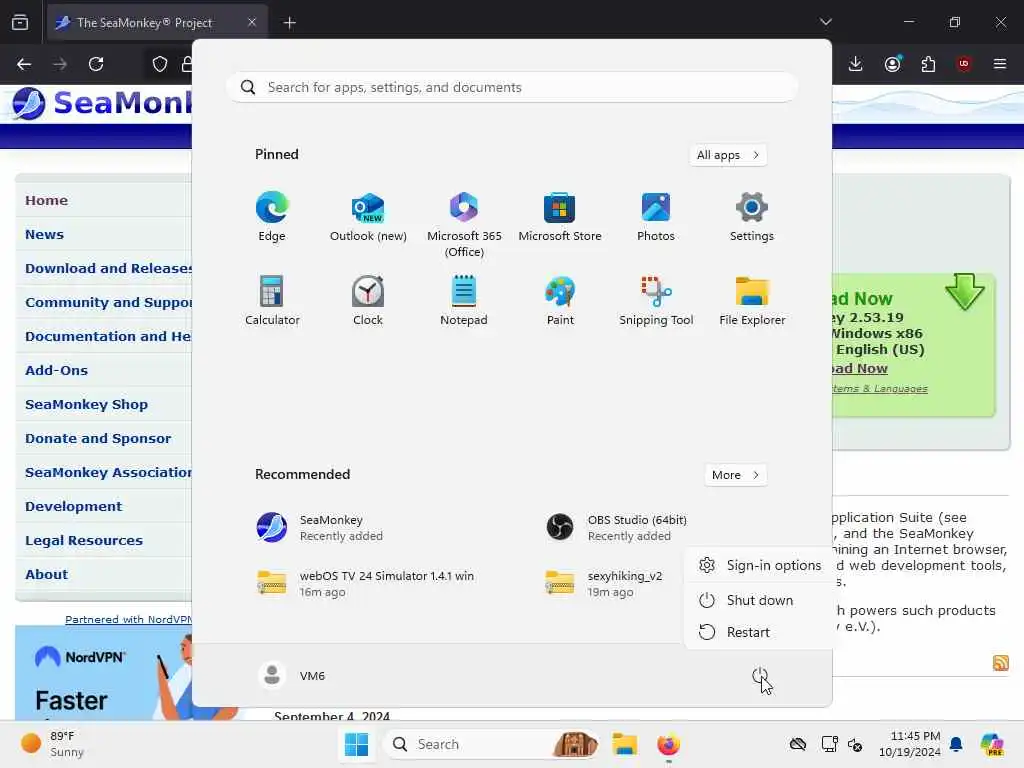Launch Paint from Start menu
The image size is (1024, 768).
pos(560,300)
